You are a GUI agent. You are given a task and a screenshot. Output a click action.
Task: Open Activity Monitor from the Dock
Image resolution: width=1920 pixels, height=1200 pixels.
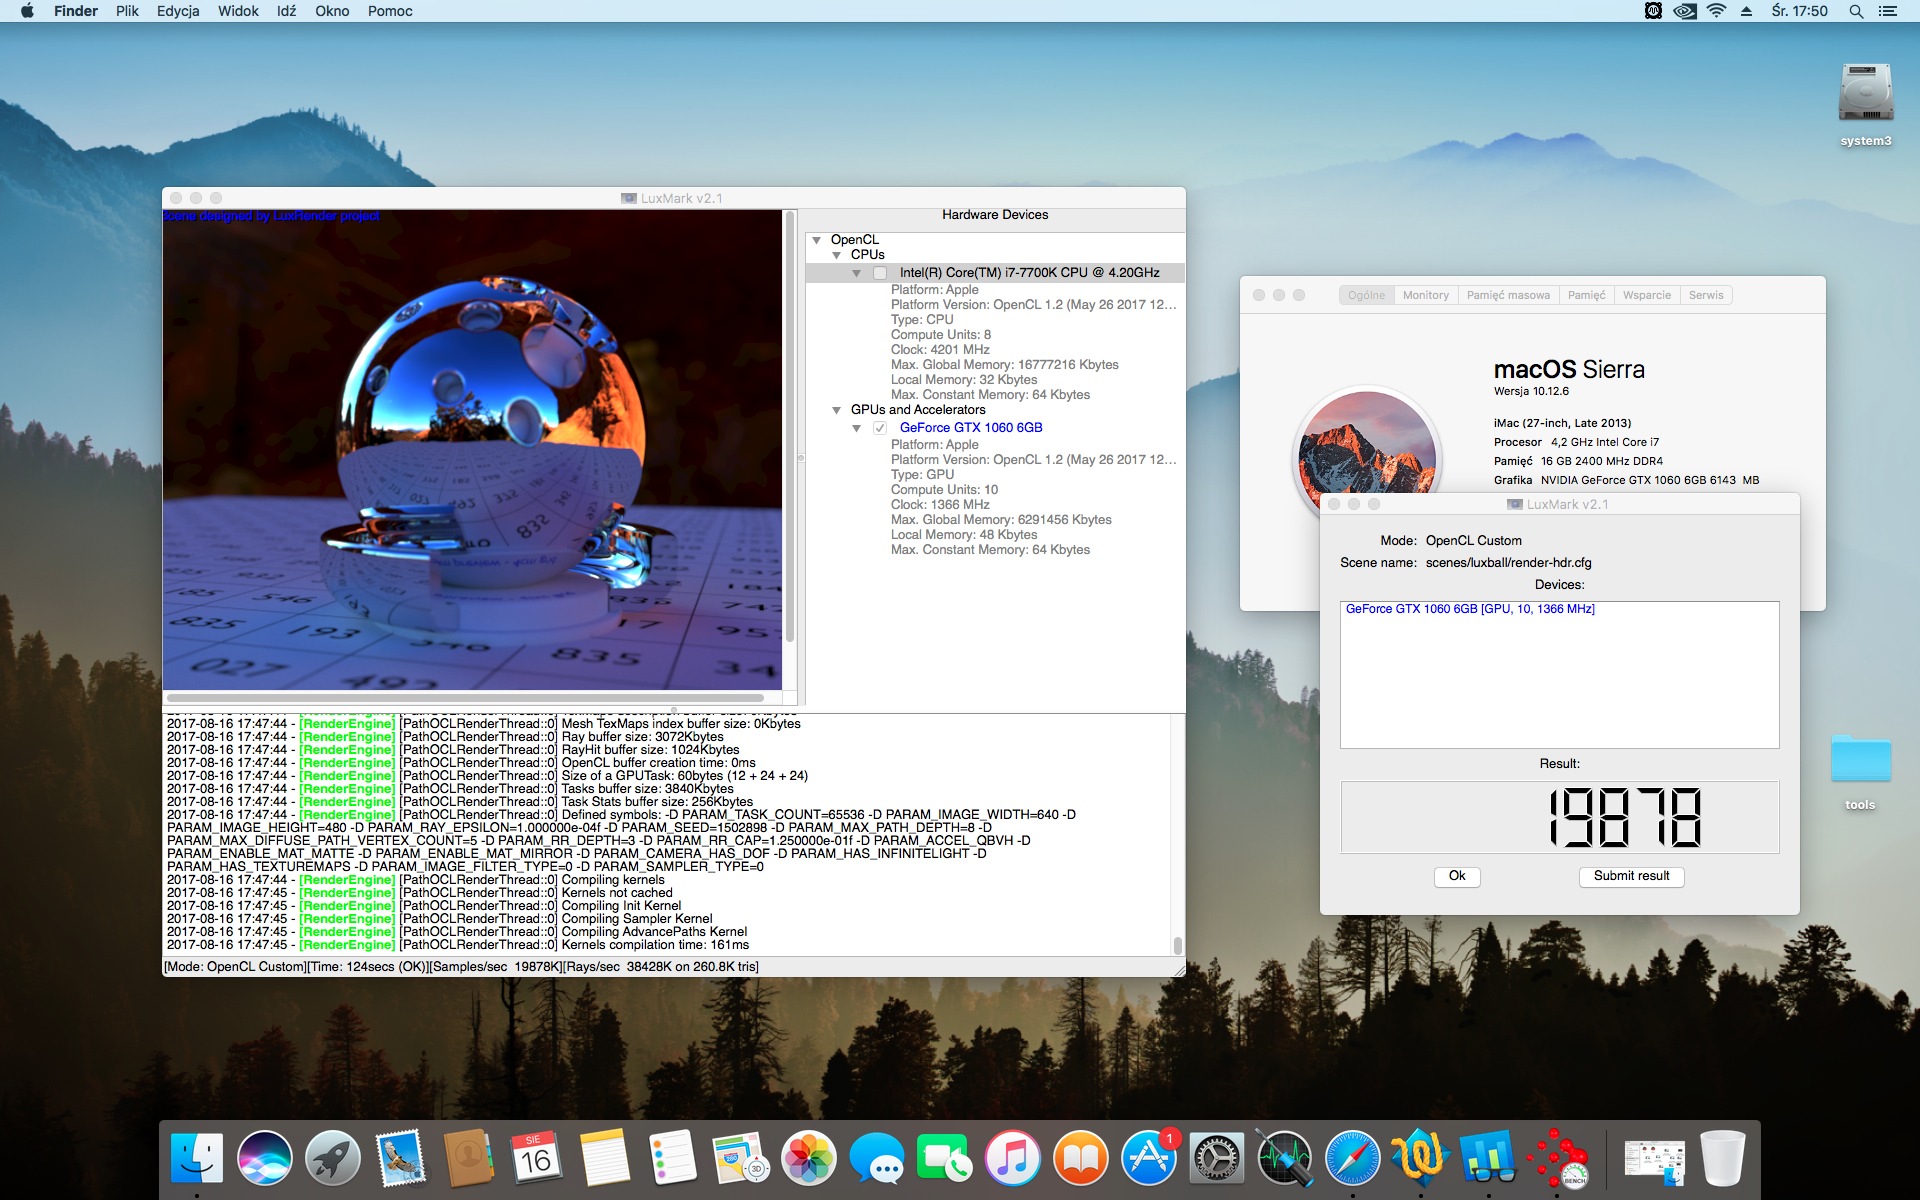1284,1160
